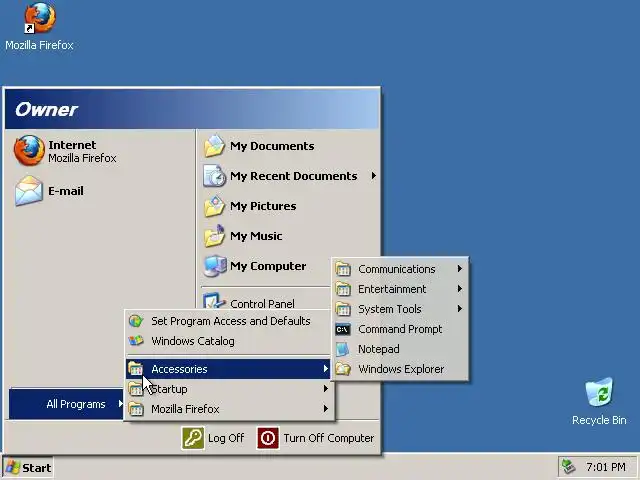Select Startup text in programs list
The height and width of the screenshot is (480, 640).
(169, 389)
